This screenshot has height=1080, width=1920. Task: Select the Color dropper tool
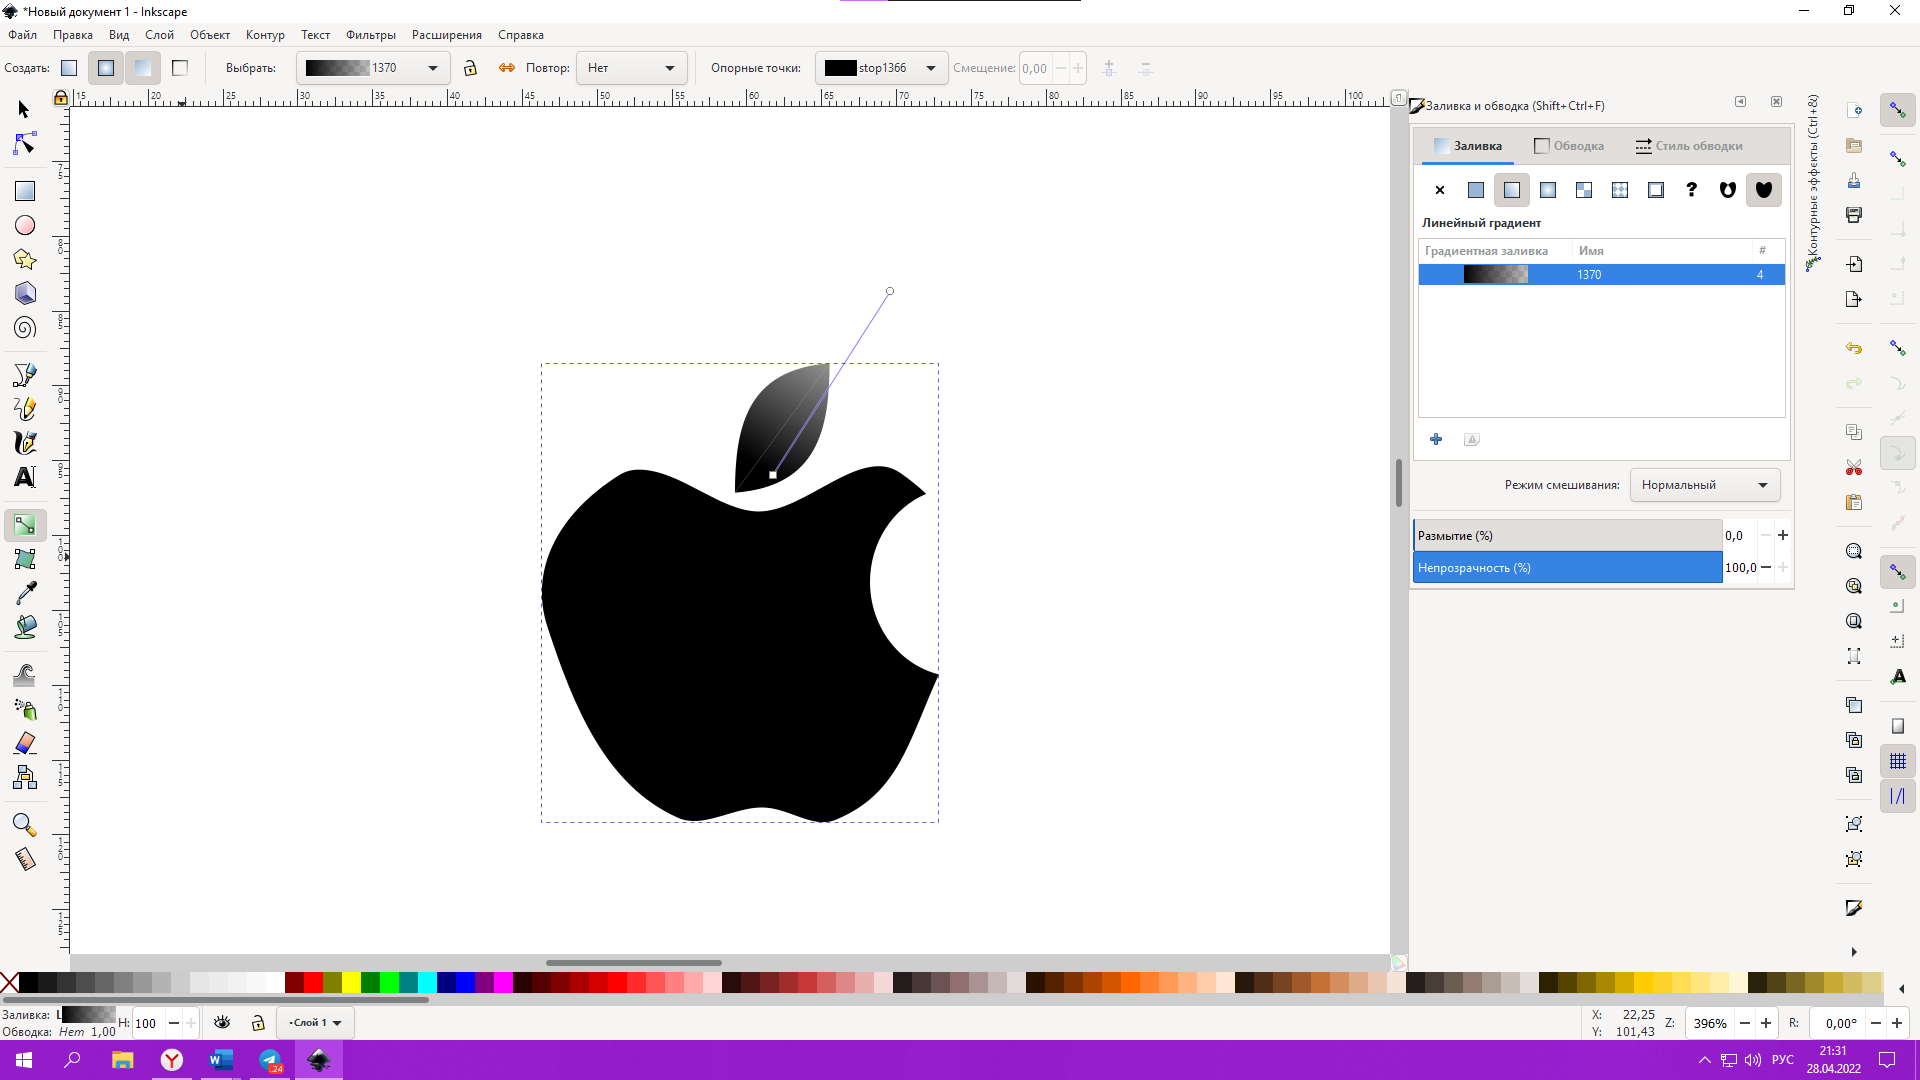[24, 593]
